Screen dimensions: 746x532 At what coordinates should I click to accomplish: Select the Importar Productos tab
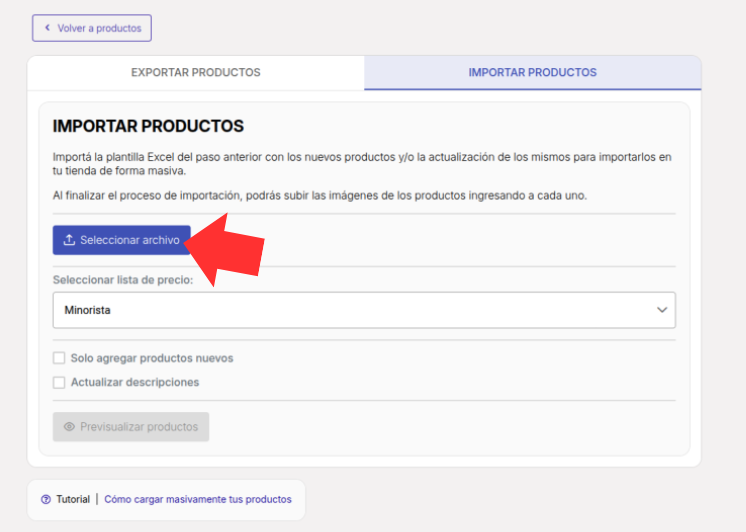click(x=532, y=73)
